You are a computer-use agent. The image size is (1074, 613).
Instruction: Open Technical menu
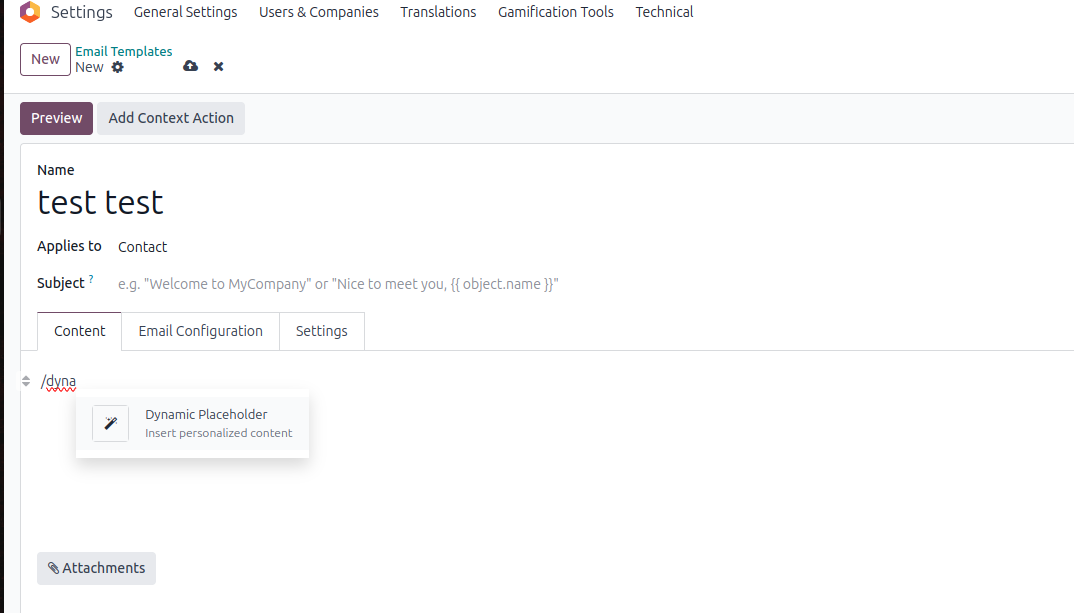[664, 12]
